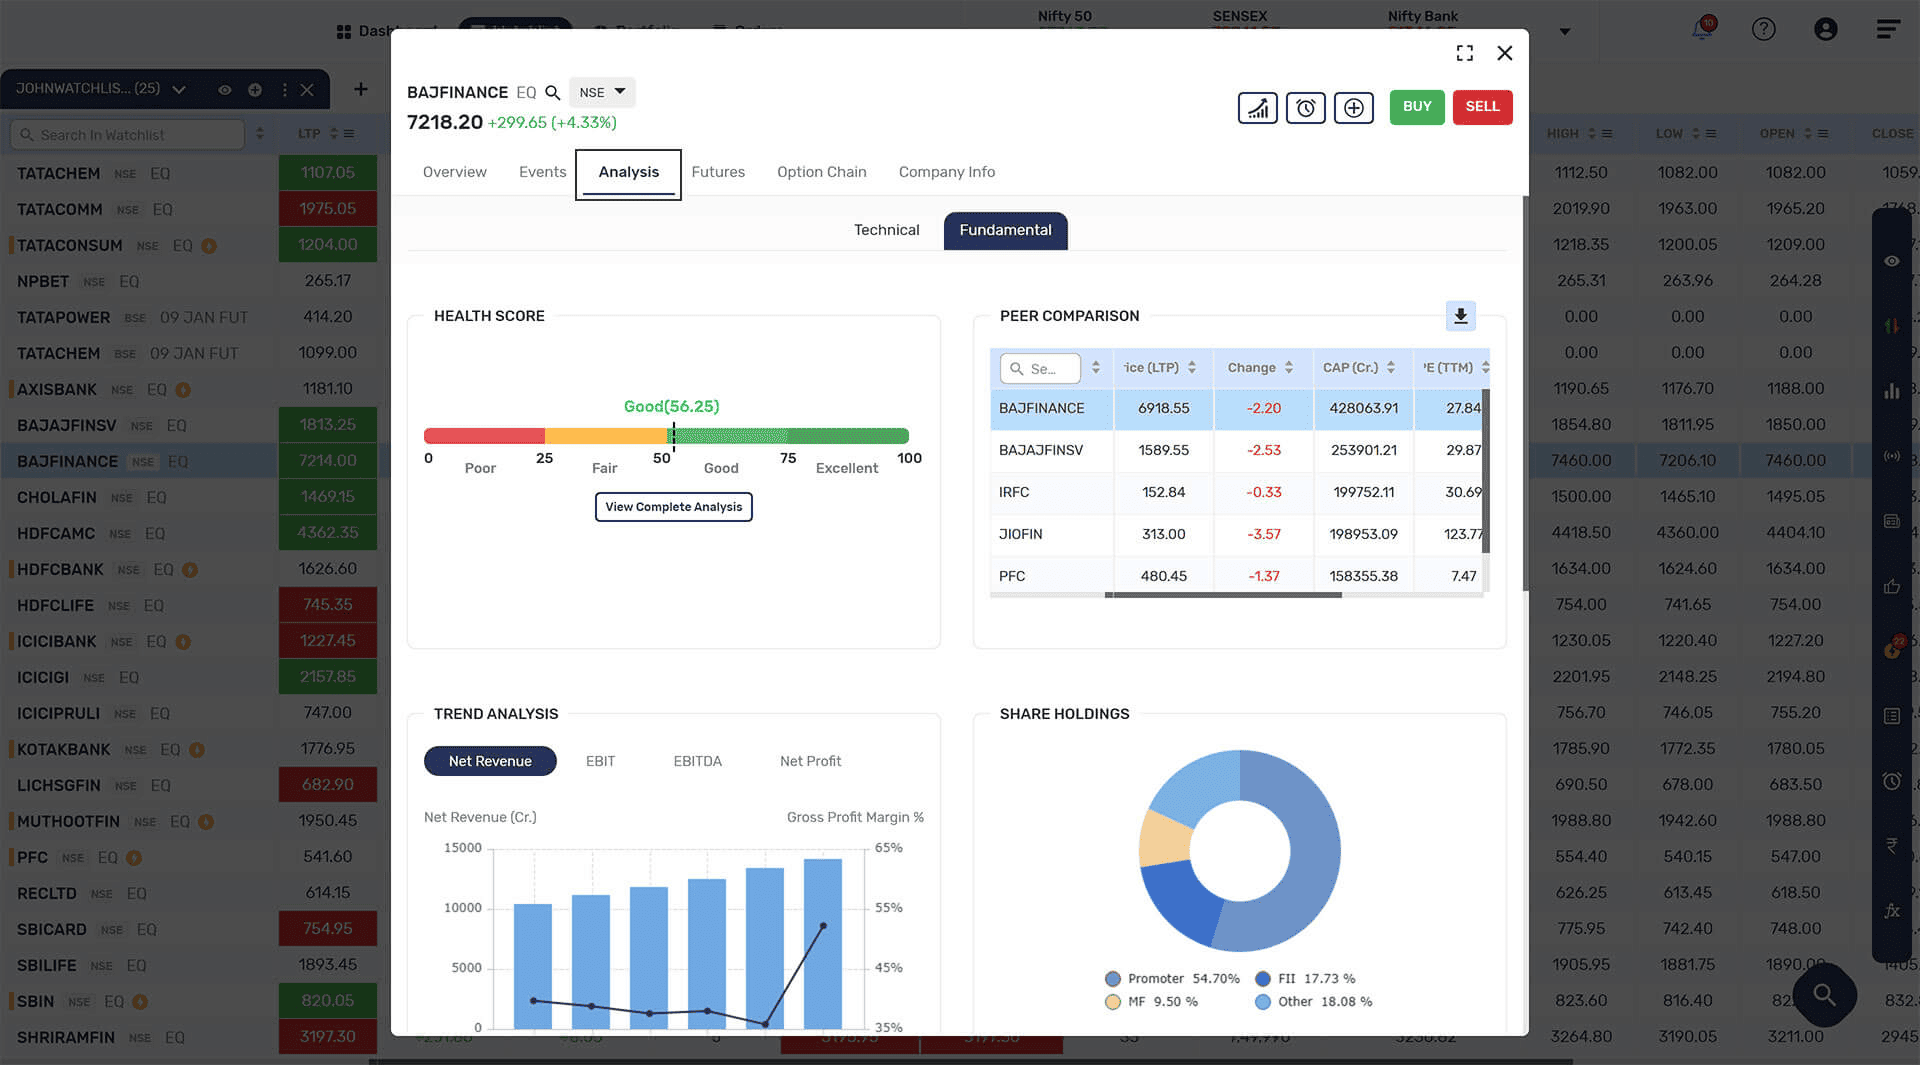
Task: Open the thumbs-up icon in right sidebar
Action: coord(1891,587)
